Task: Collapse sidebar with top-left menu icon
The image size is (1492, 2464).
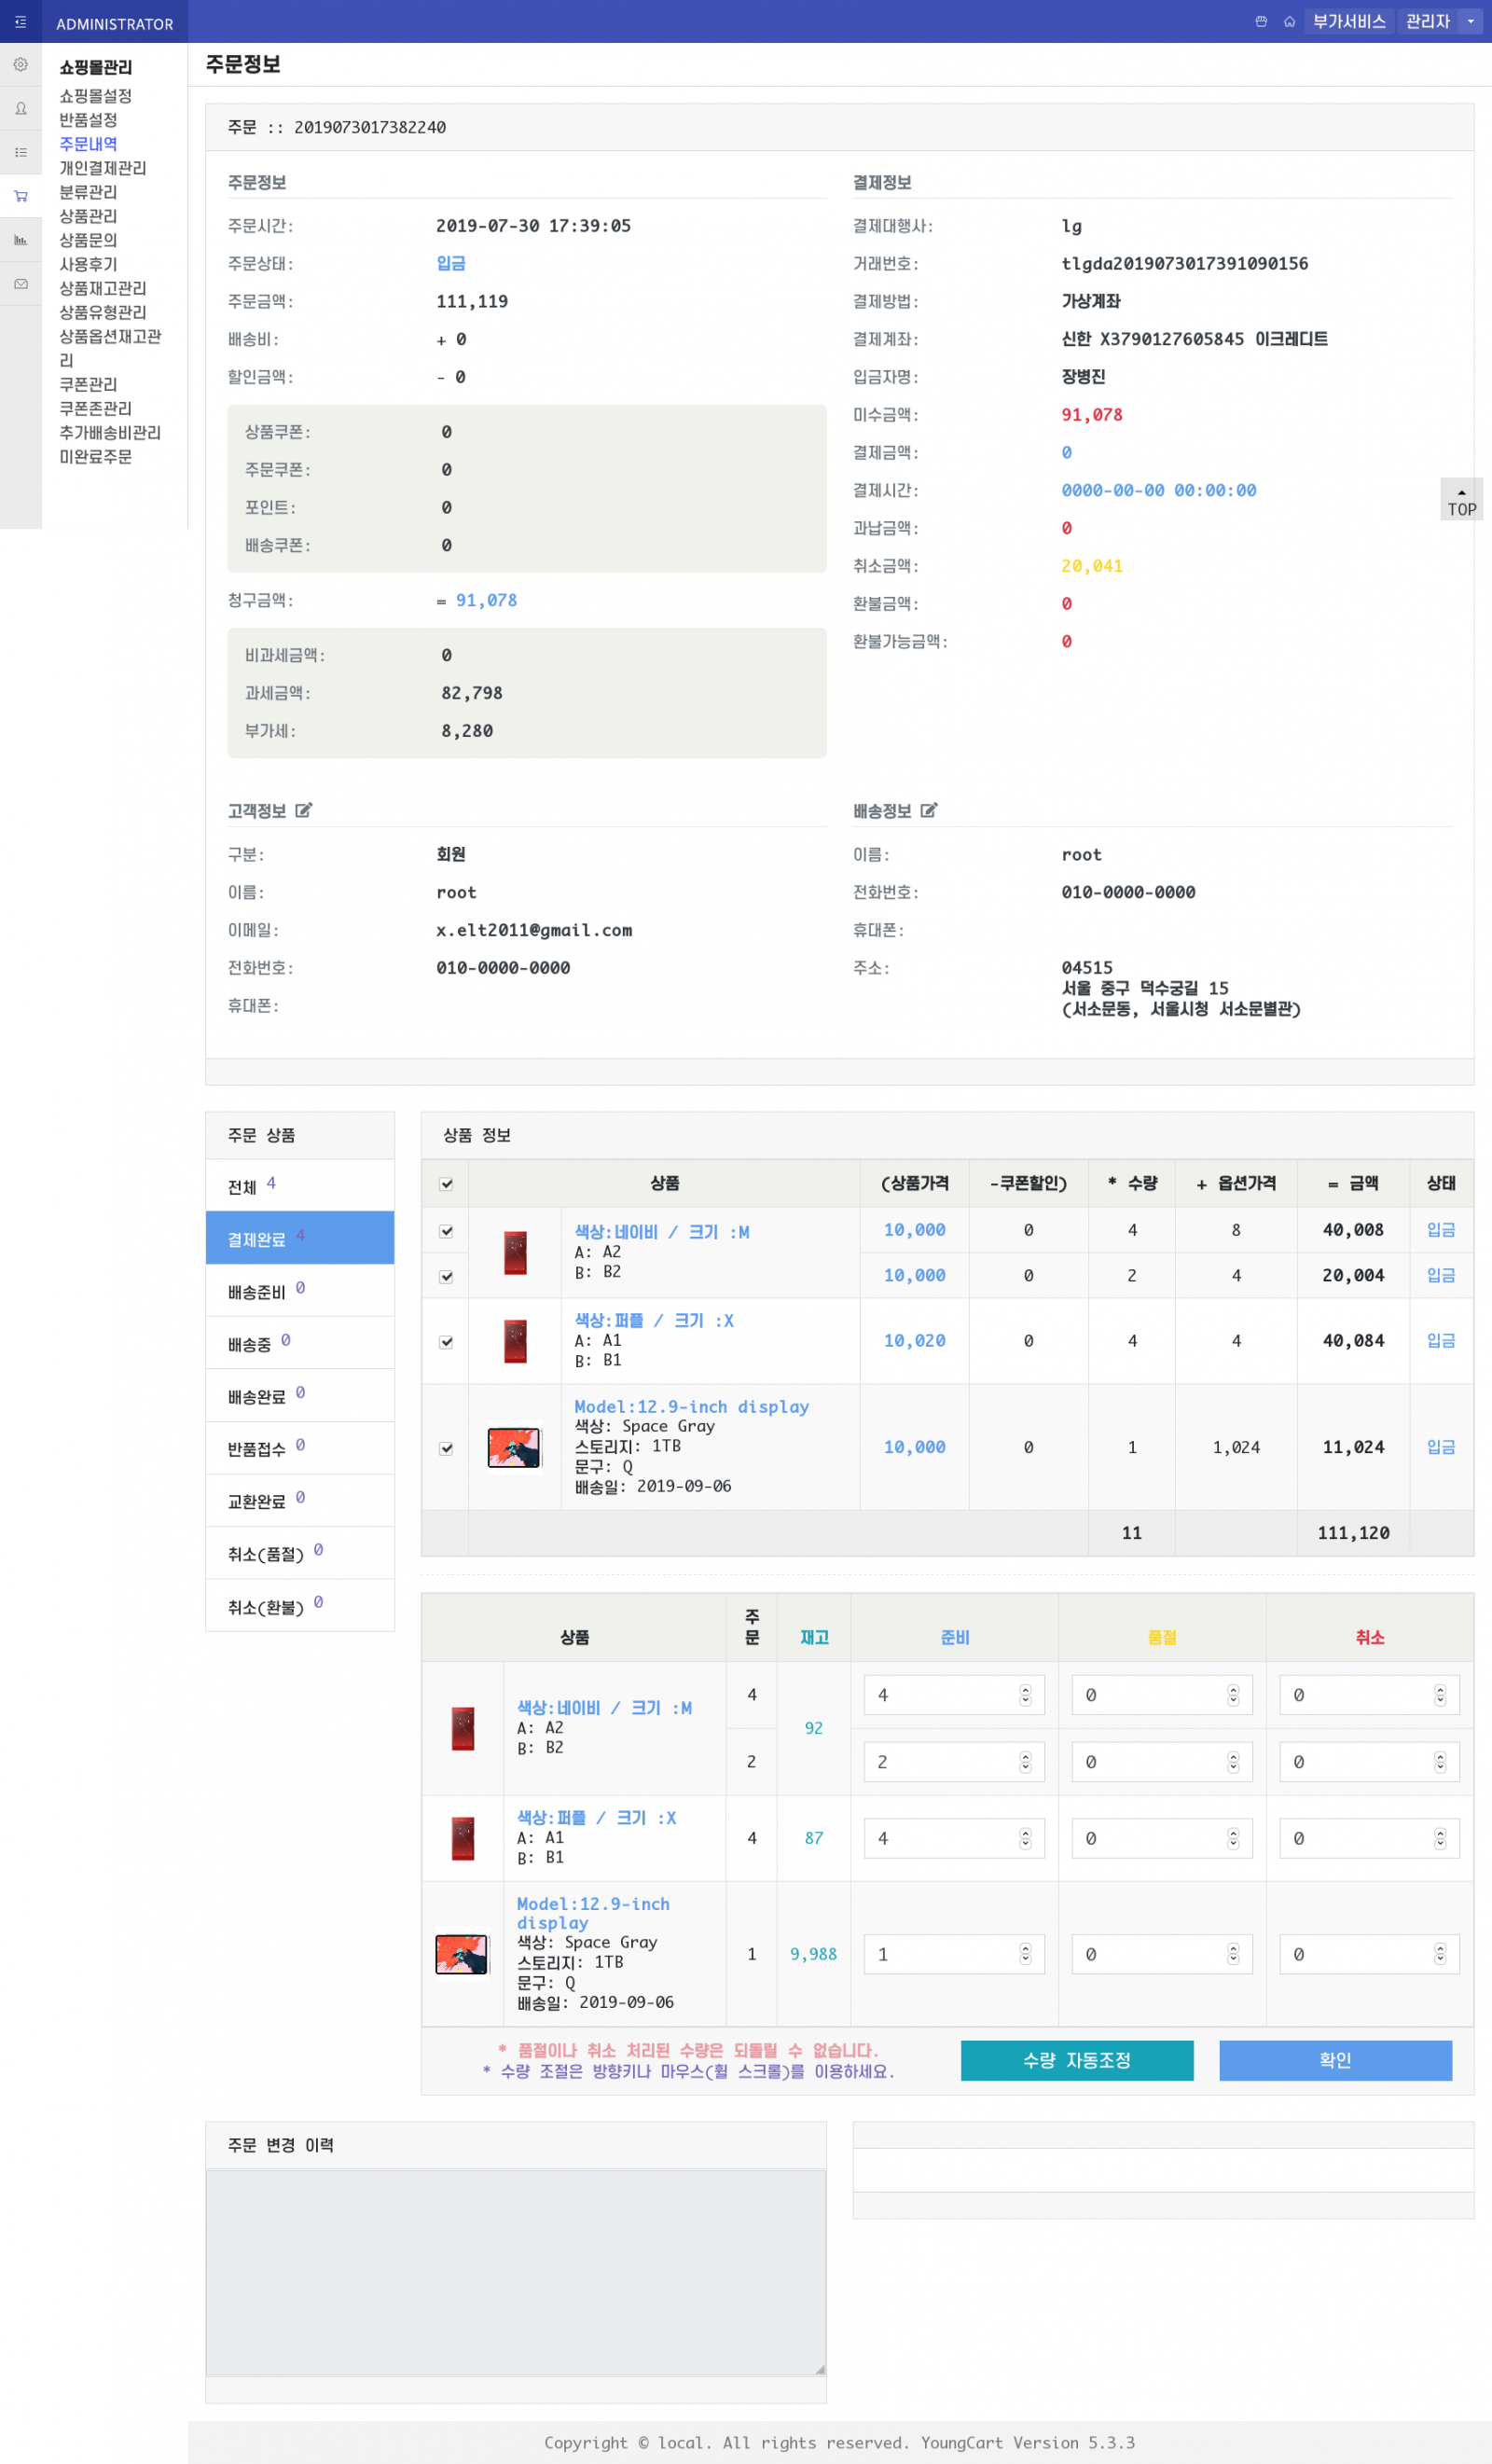Action: pos(20,21)
